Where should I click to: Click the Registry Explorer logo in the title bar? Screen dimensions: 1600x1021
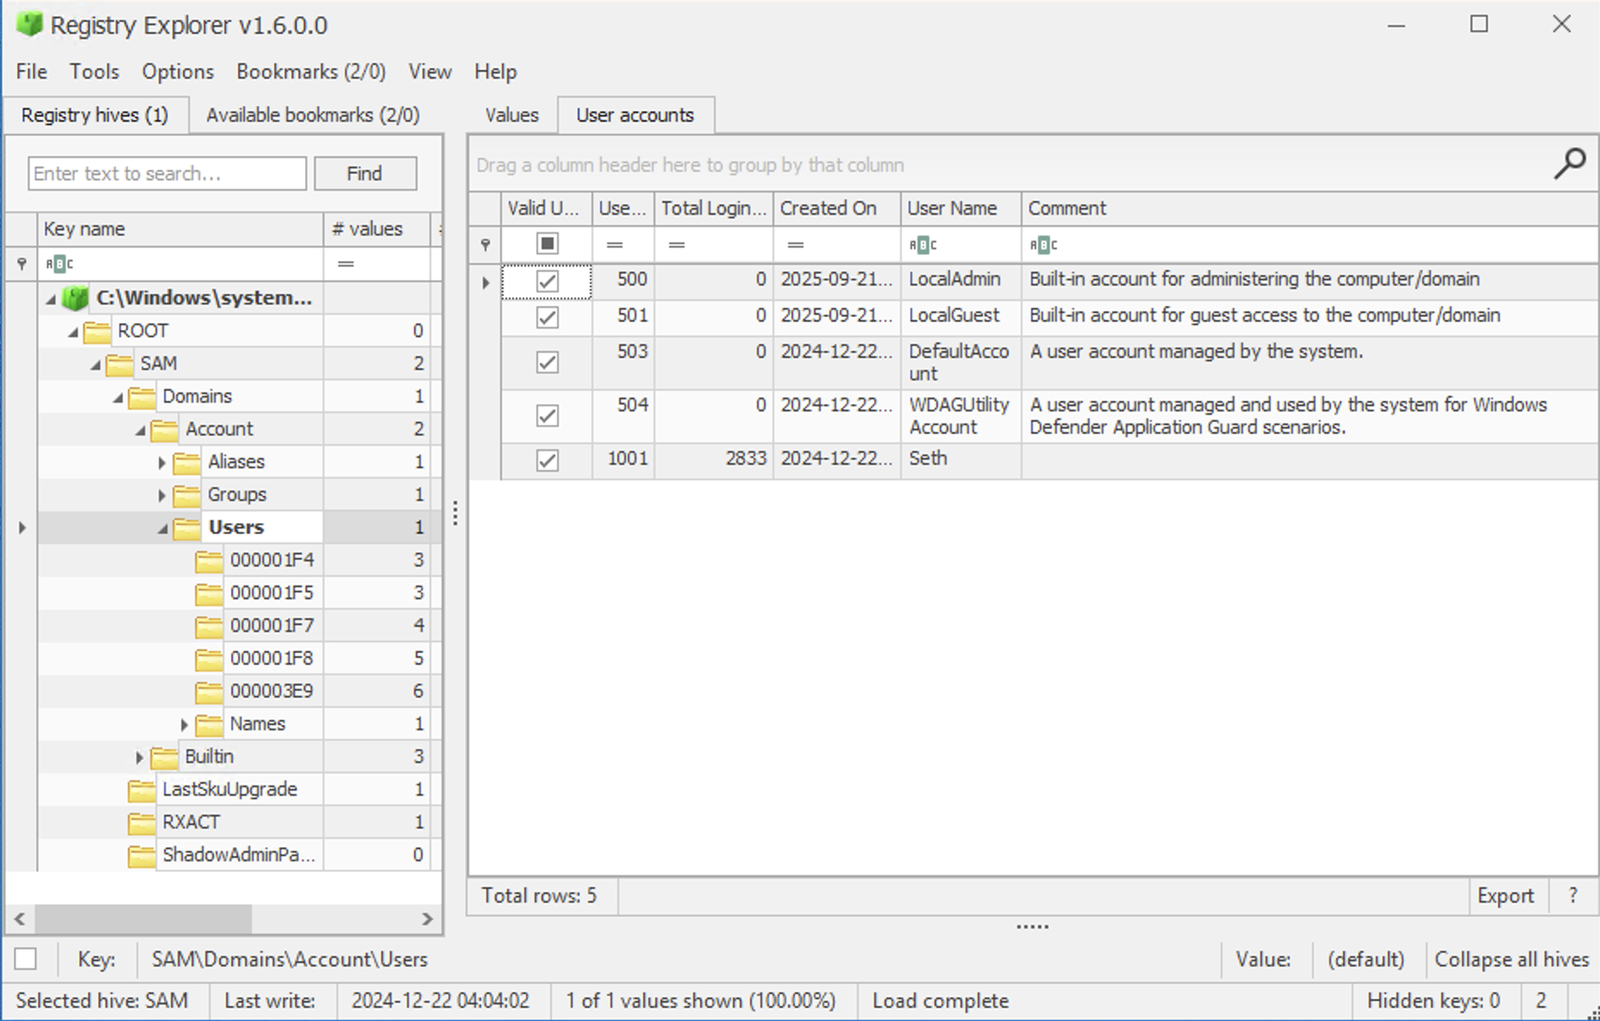(x=30, y=24)
